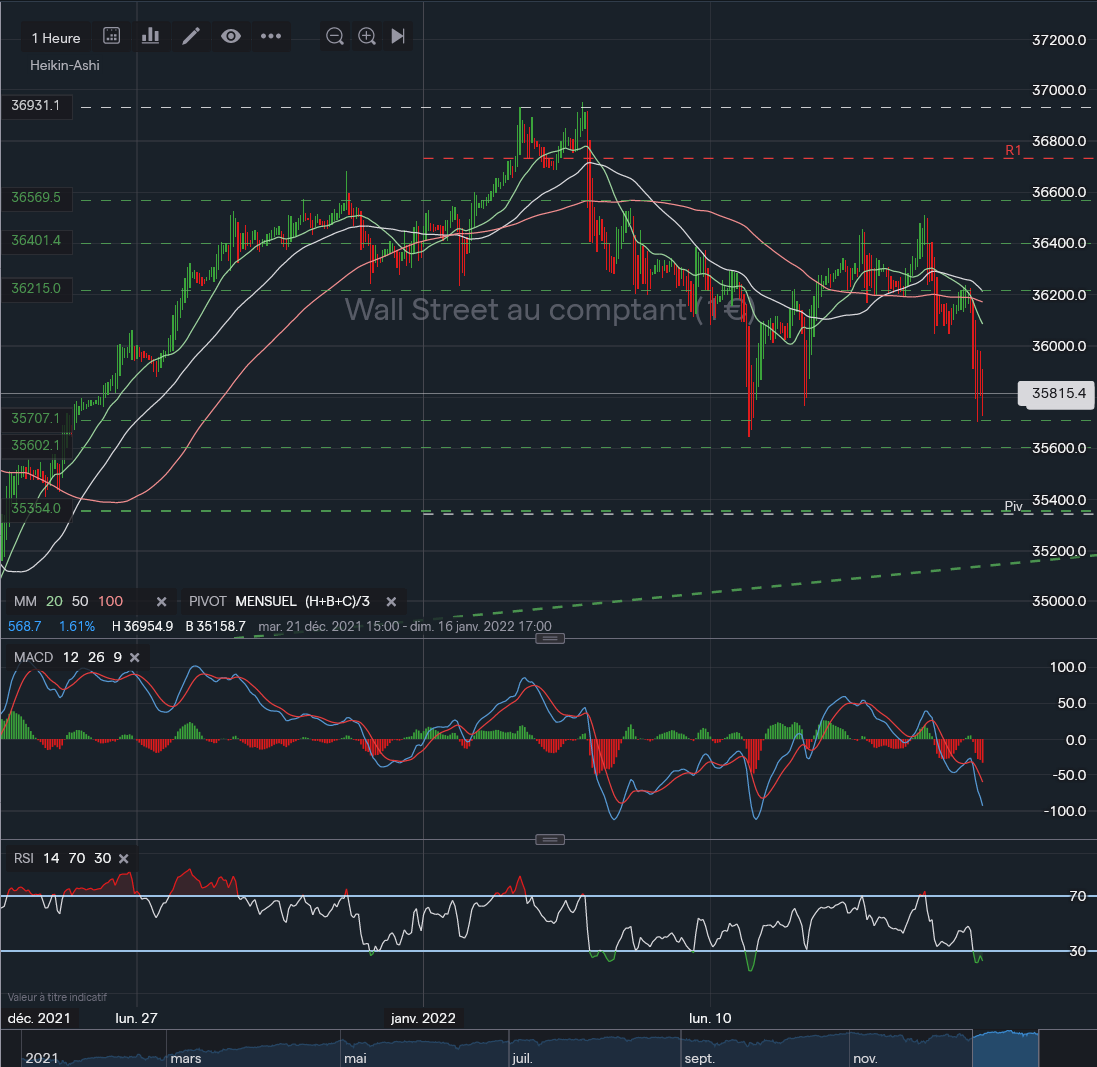Open MM 20 50 100 settings
Screen dimensions: 1097x1067
click(70, 602)
